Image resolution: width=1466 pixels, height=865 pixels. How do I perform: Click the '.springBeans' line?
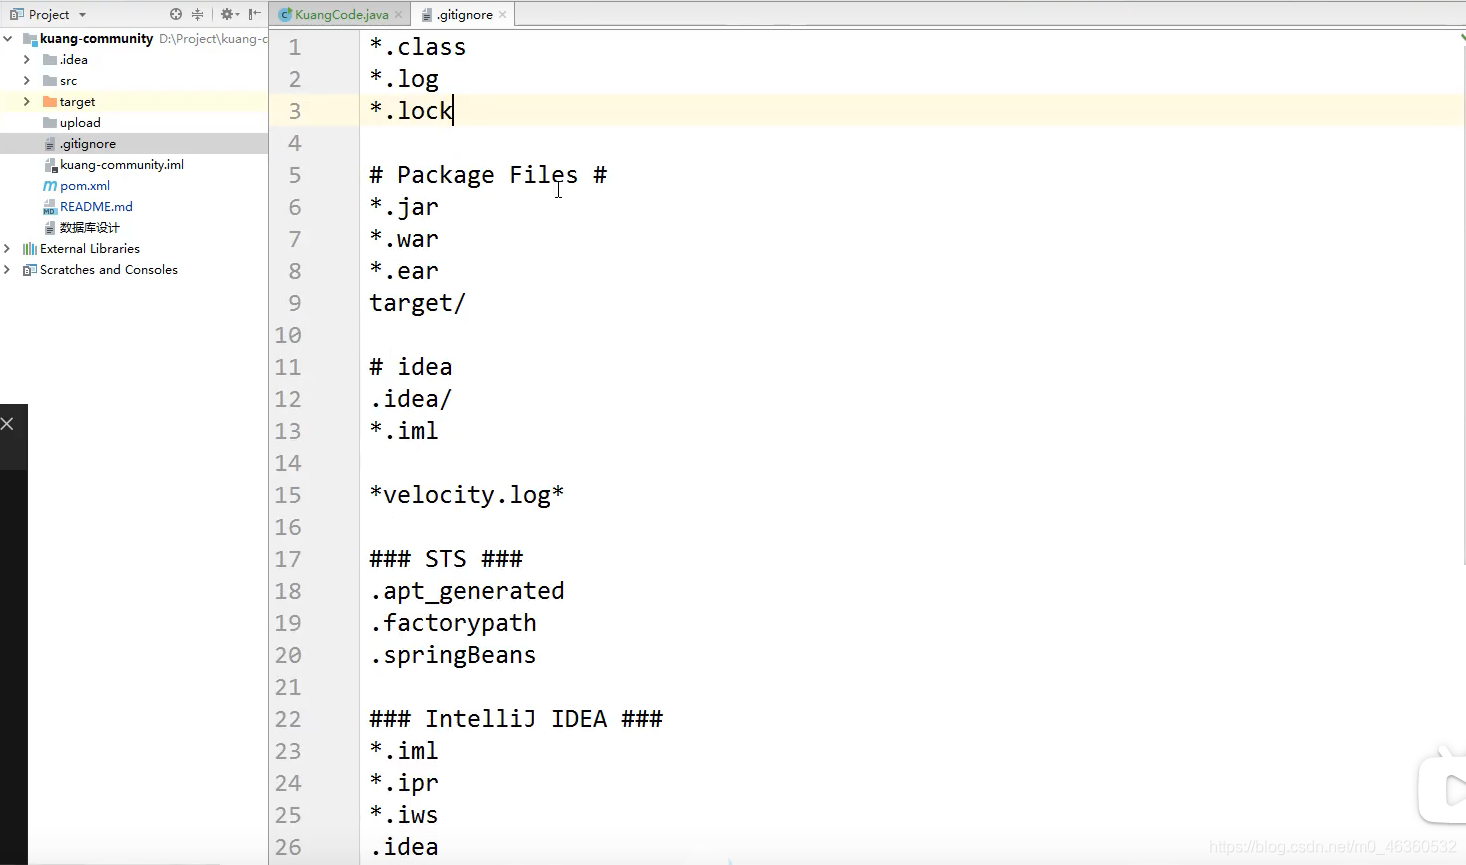click(453, 655)
